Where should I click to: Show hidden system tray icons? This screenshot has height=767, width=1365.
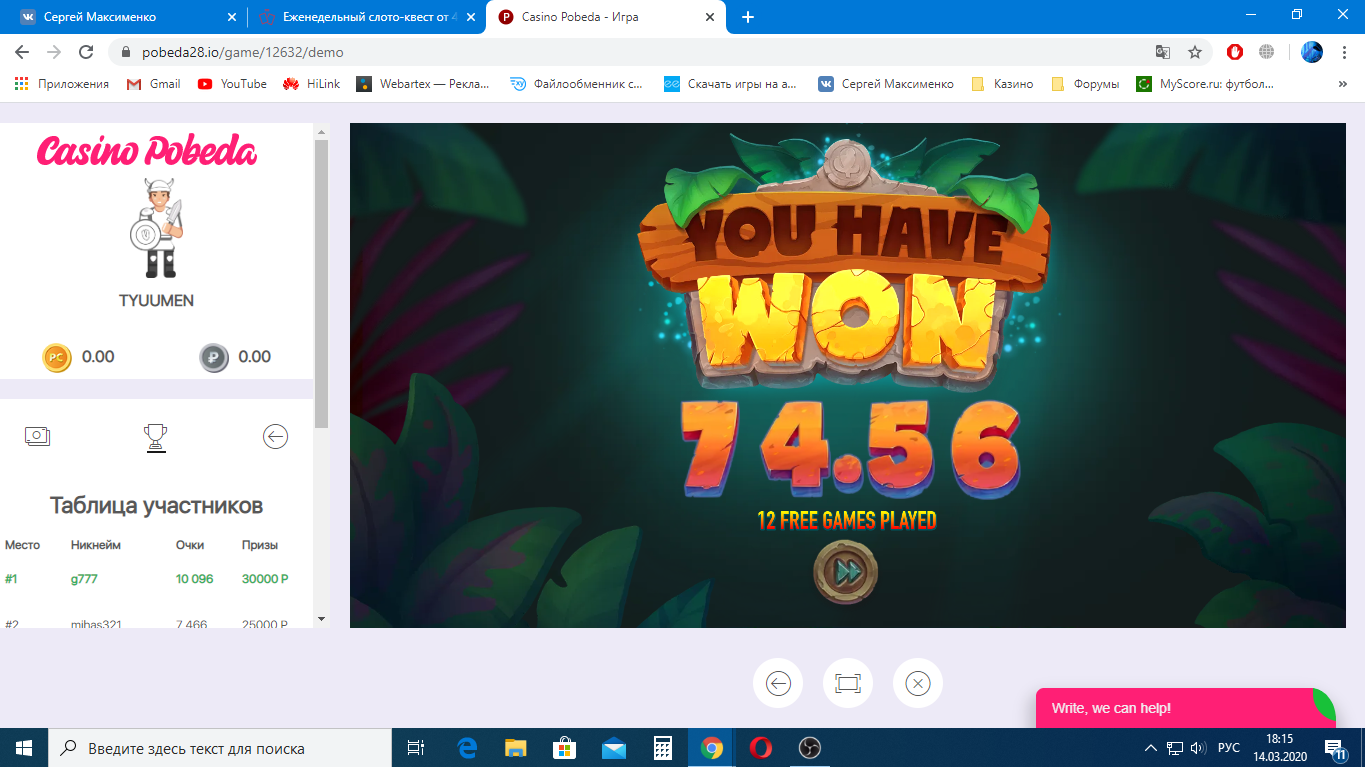click(1150, 748)
